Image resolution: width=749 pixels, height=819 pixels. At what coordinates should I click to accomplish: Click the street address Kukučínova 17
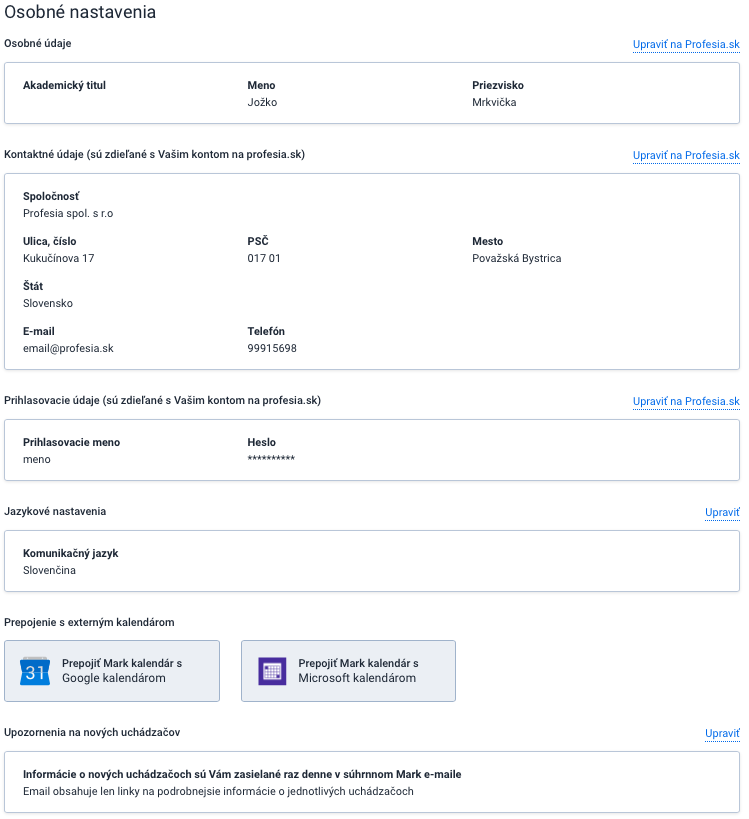pos(58,259)
